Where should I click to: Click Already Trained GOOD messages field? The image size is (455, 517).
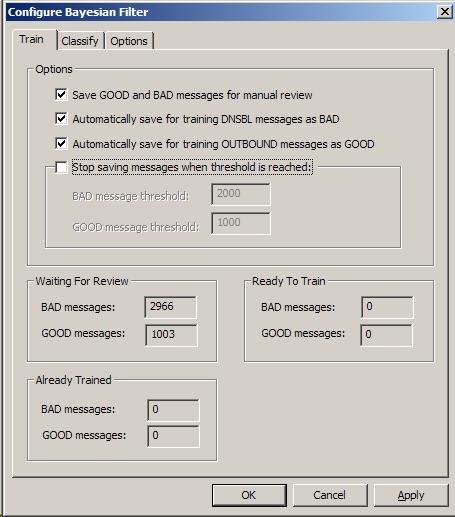tap(173, 436)
